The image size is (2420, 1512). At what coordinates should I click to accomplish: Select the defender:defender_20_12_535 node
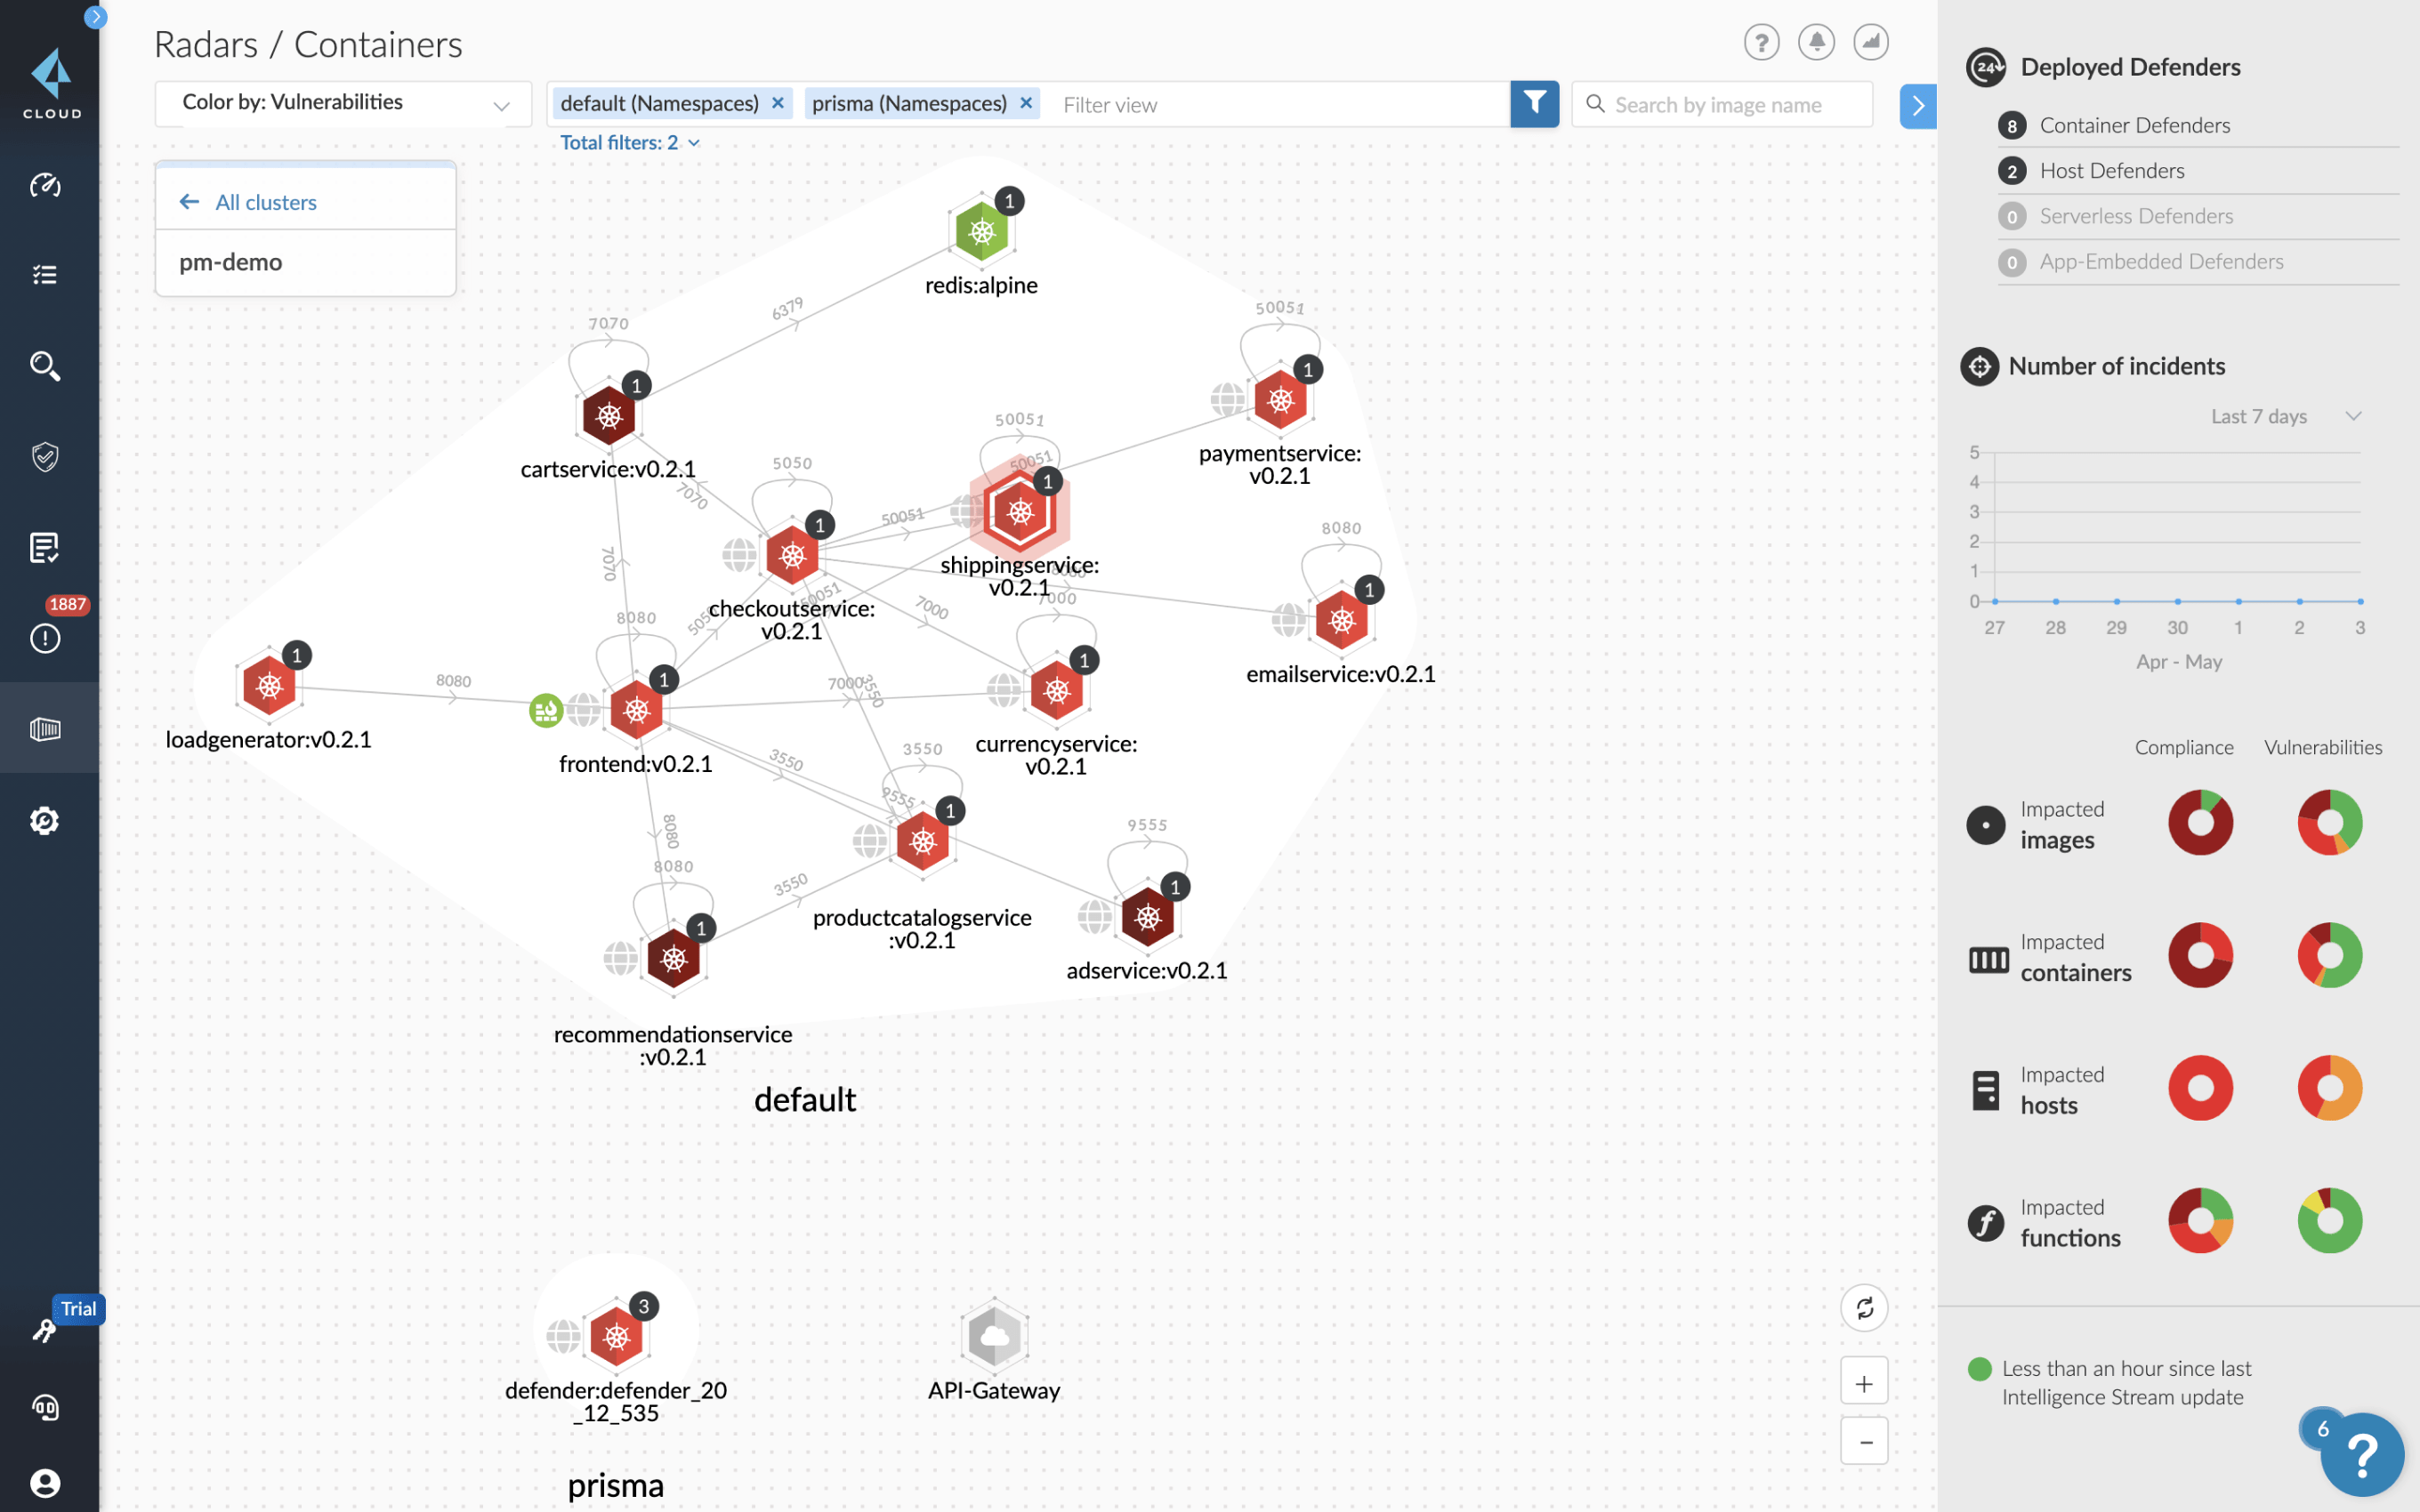click(616, 1336)
